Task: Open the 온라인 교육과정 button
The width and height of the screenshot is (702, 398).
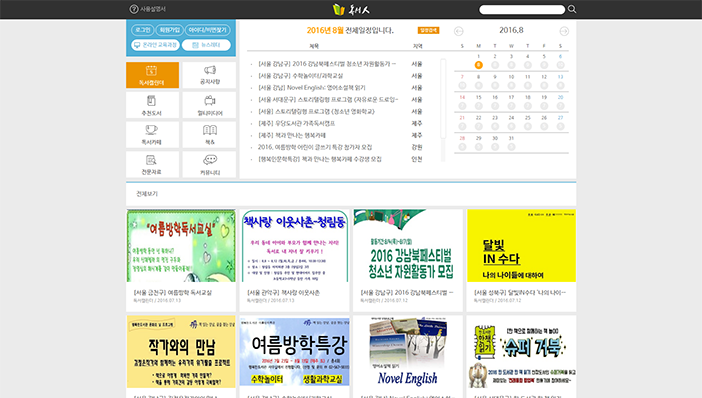Action: [x=155, y=45]
